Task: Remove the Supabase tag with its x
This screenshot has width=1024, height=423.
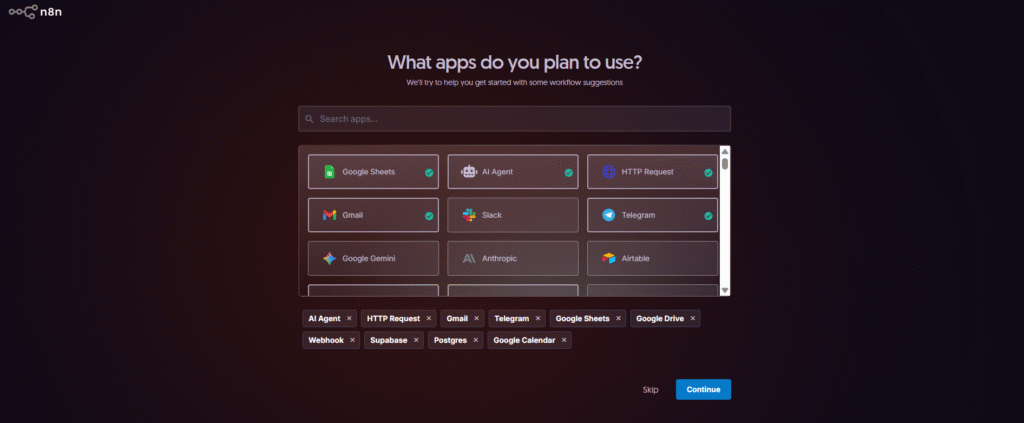Action: tap(418, 340)
